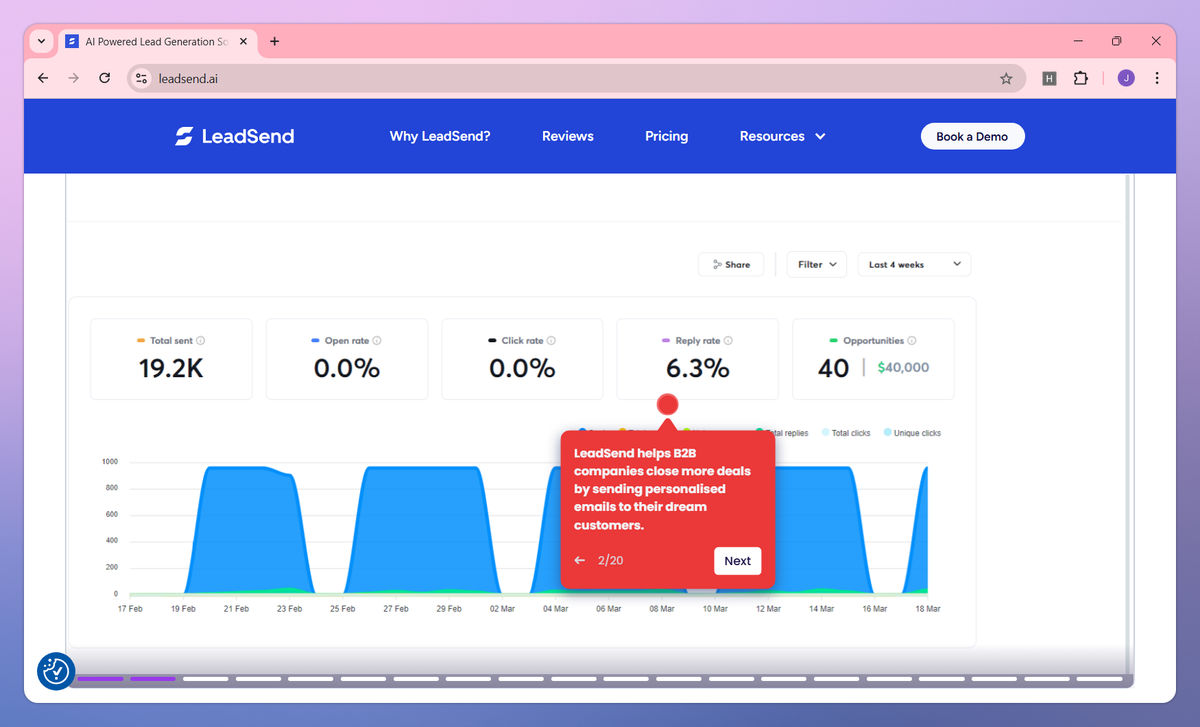This screenshot has width=1200, height=727.
Task: Expand the Resources menu in the navbar
Action: click(x=783, y=136)
